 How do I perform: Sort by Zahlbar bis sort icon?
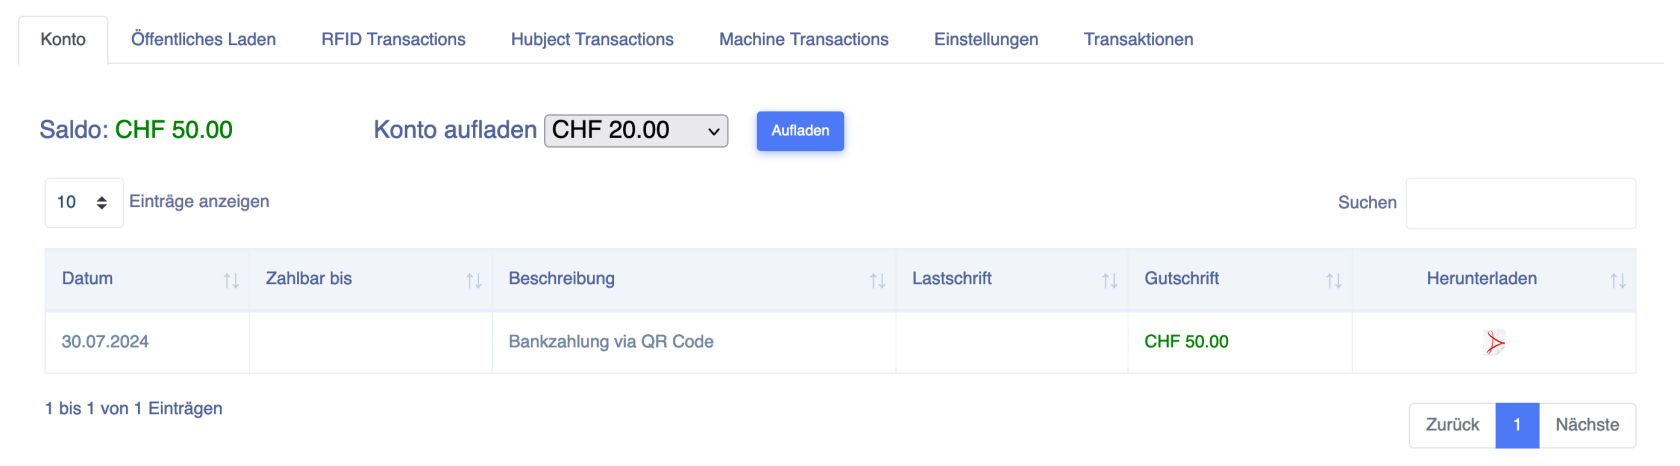tap(474, 281)
